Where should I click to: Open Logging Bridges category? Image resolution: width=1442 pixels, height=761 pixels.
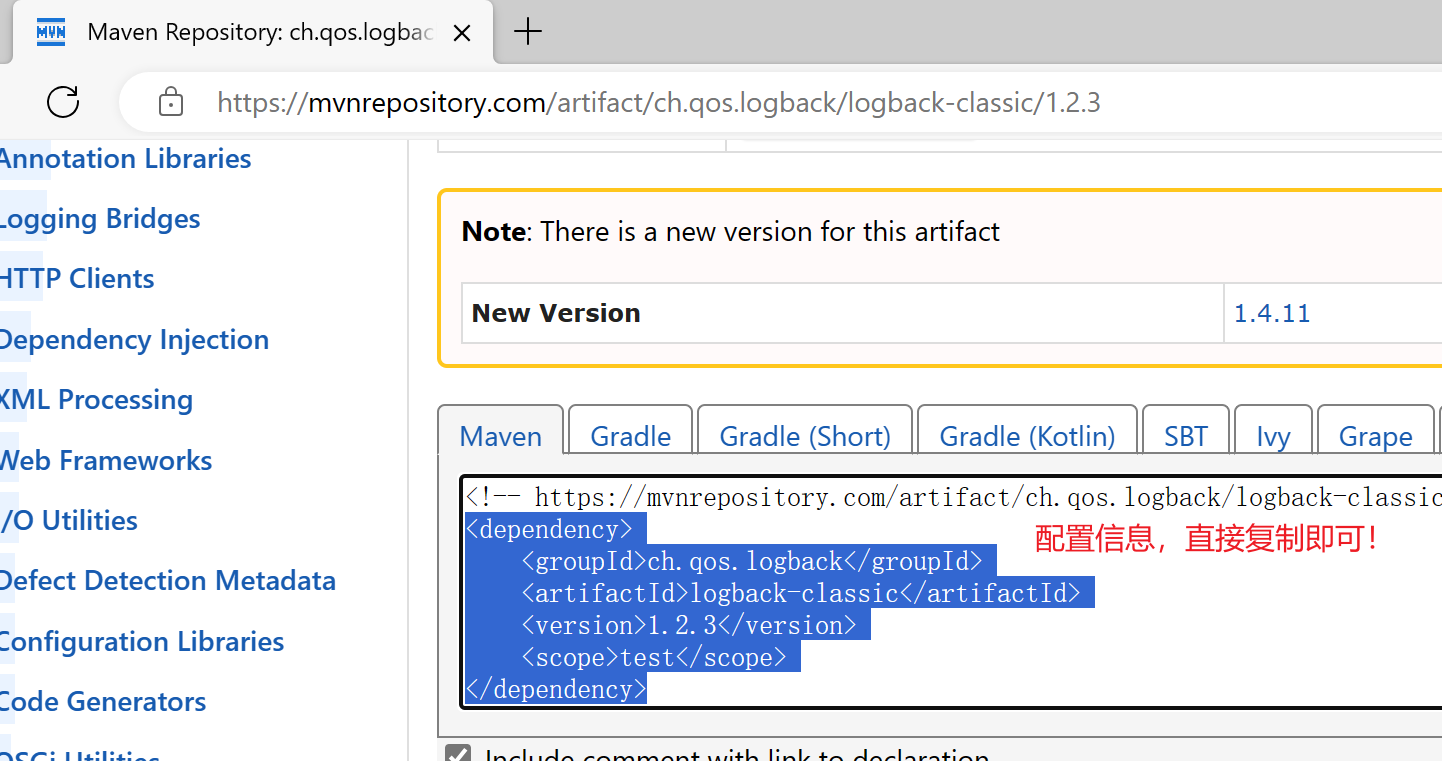click(x=100, y=219)
